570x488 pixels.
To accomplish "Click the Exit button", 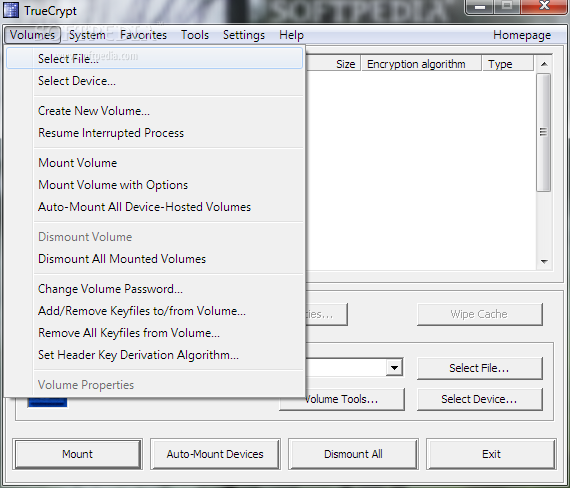I will point(491,454).
